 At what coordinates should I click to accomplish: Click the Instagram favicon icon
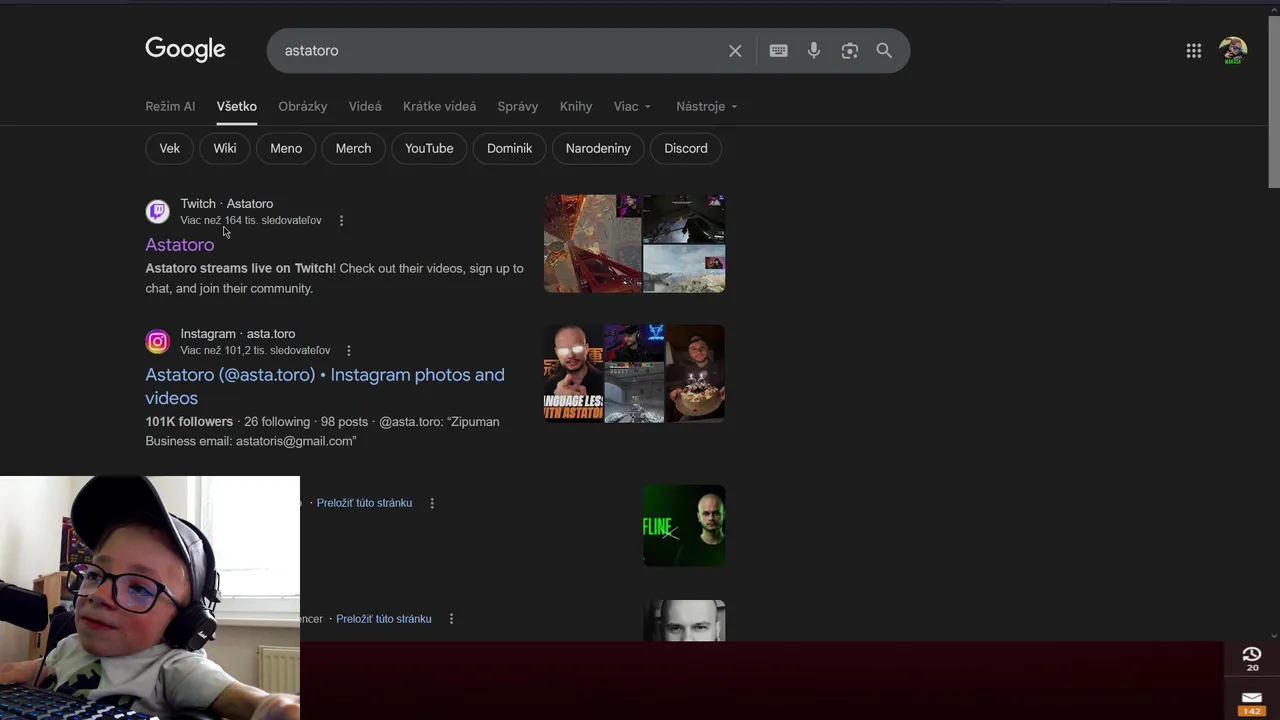click(x=158, y=342)
